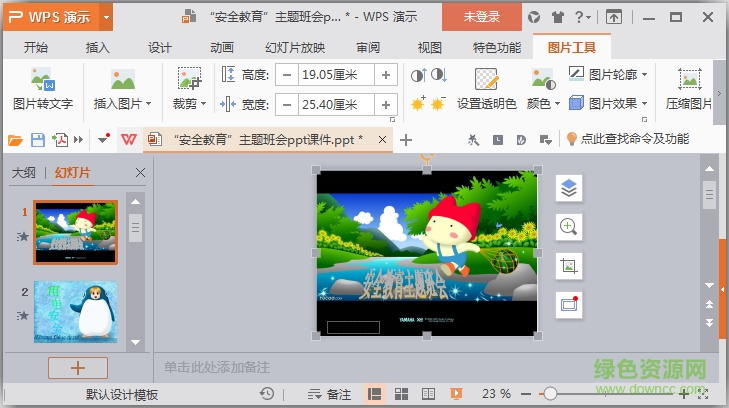
Task: Click the 高度 height input field
Action: [336, 75]
